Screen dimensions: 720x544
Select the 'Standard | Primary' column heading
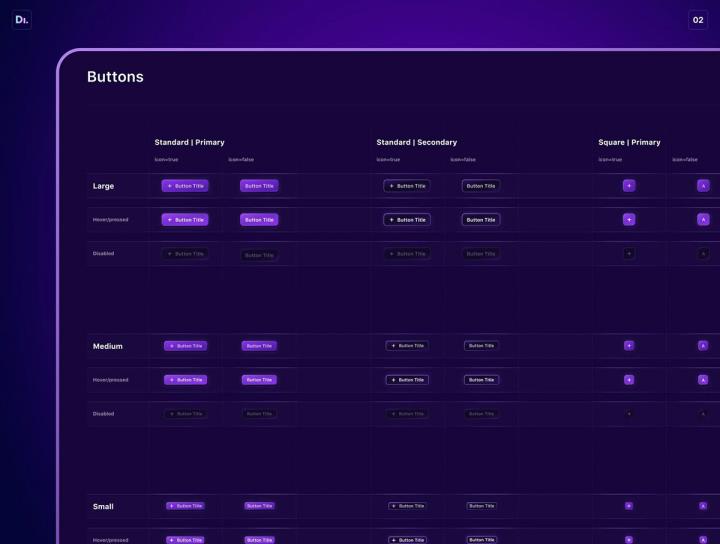coord(189,142)
